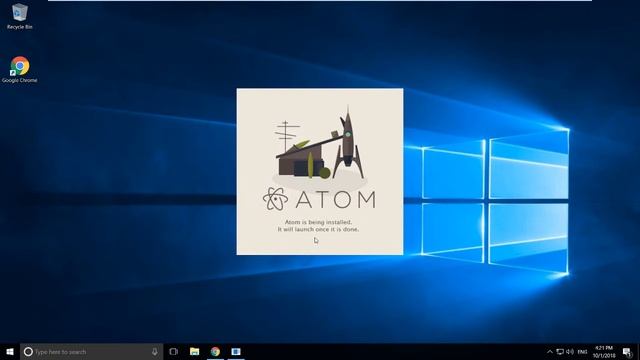Click the Atom logo in installer splash
The image size is (640, 360).
(x=276, y=199)
